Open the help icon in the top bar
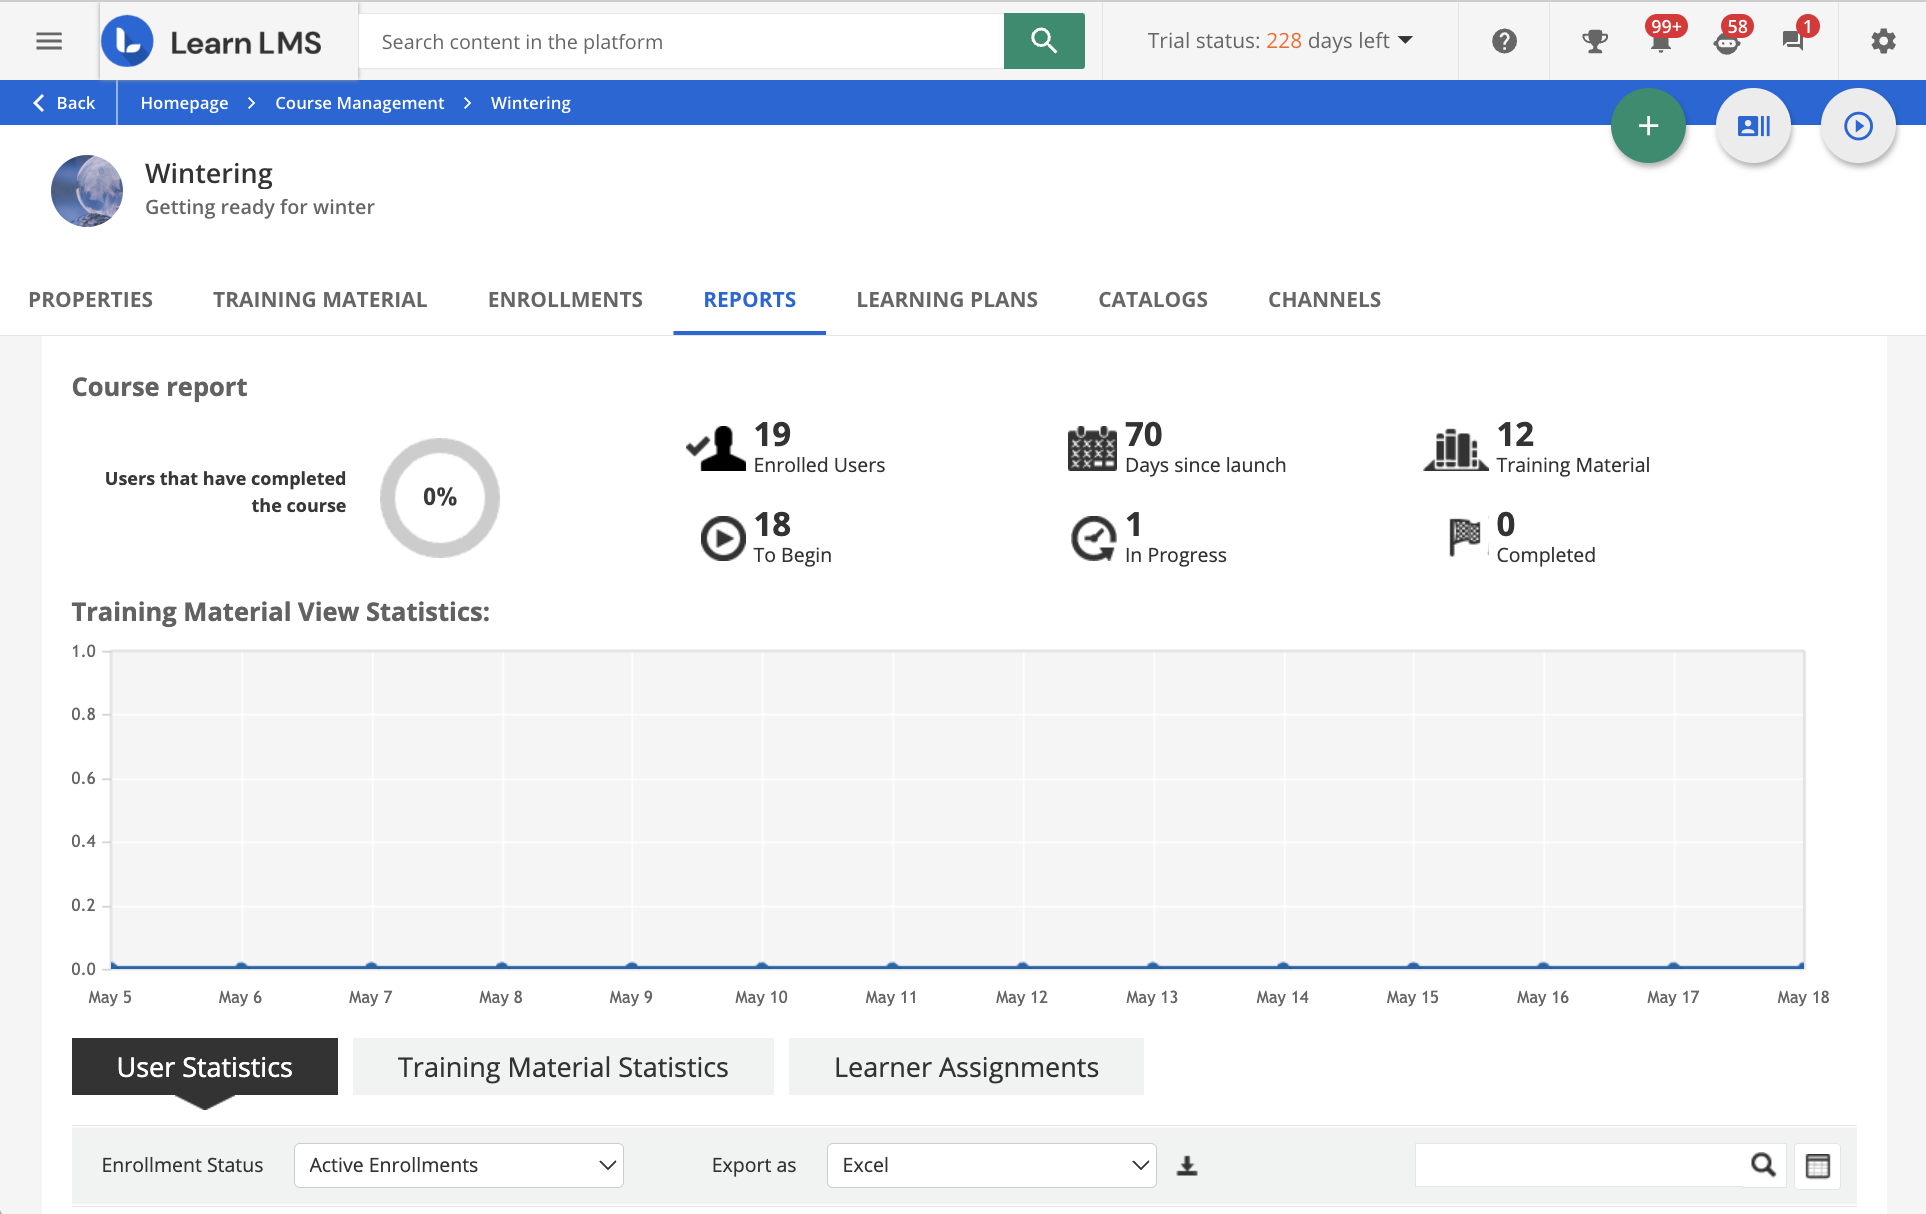Image resolution: width=1926 pixels, height=1214 pixels. click(1503, 41)
